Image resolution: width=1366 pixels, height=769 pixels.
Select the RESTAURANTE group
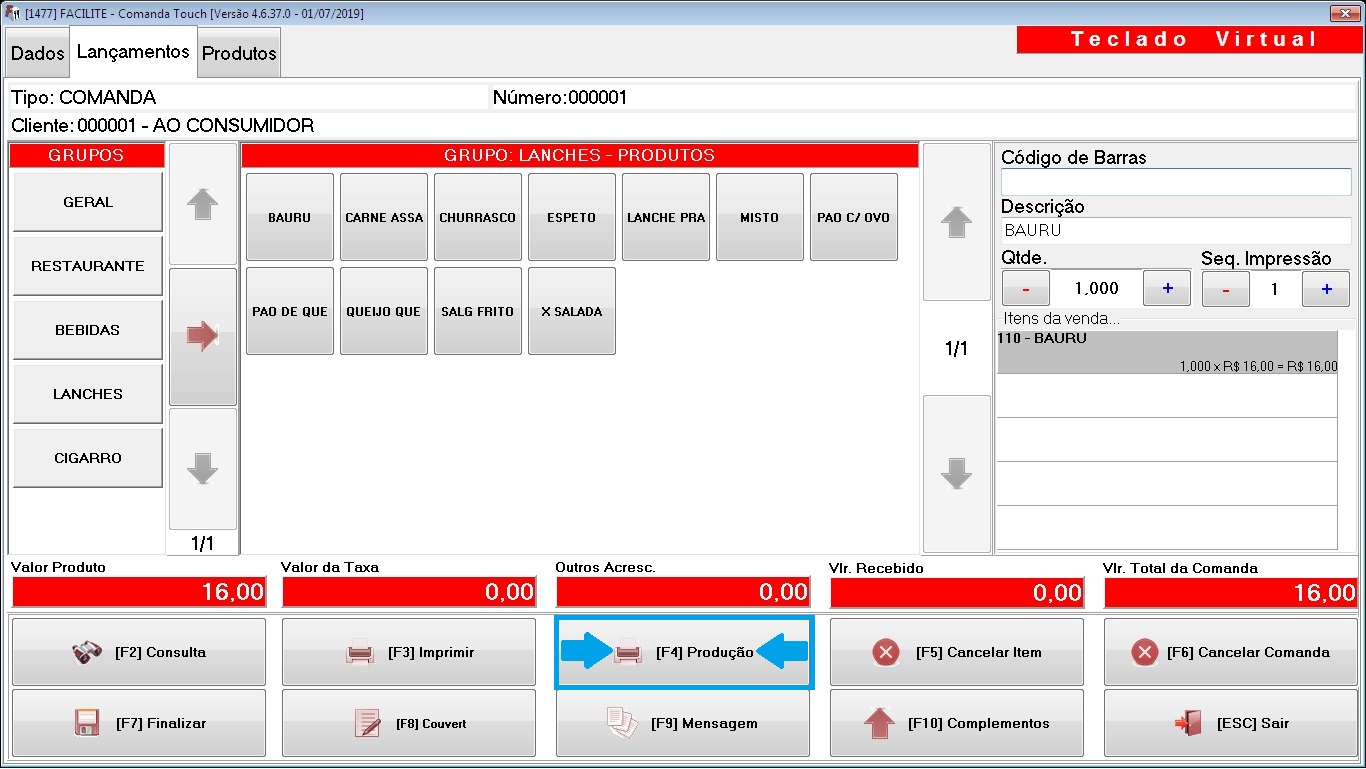[x=88, y=266]
